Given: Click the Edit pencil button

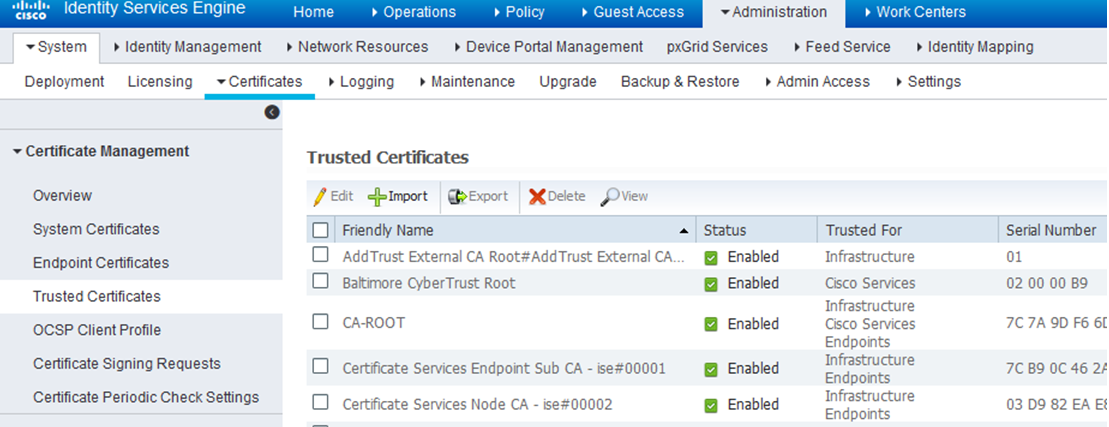Looking at the screenshot, I should (333, 197).
